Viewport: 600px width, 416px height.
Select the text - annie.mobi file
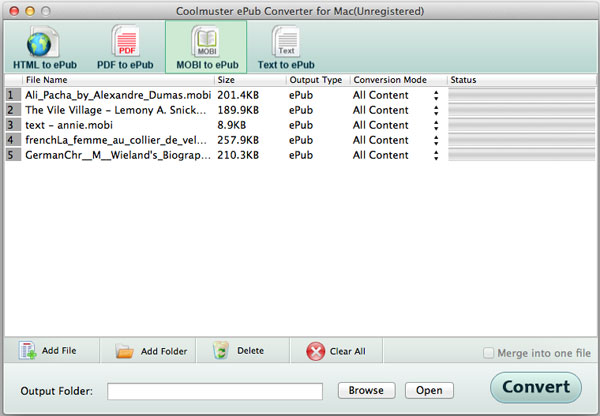click(69, 125)
